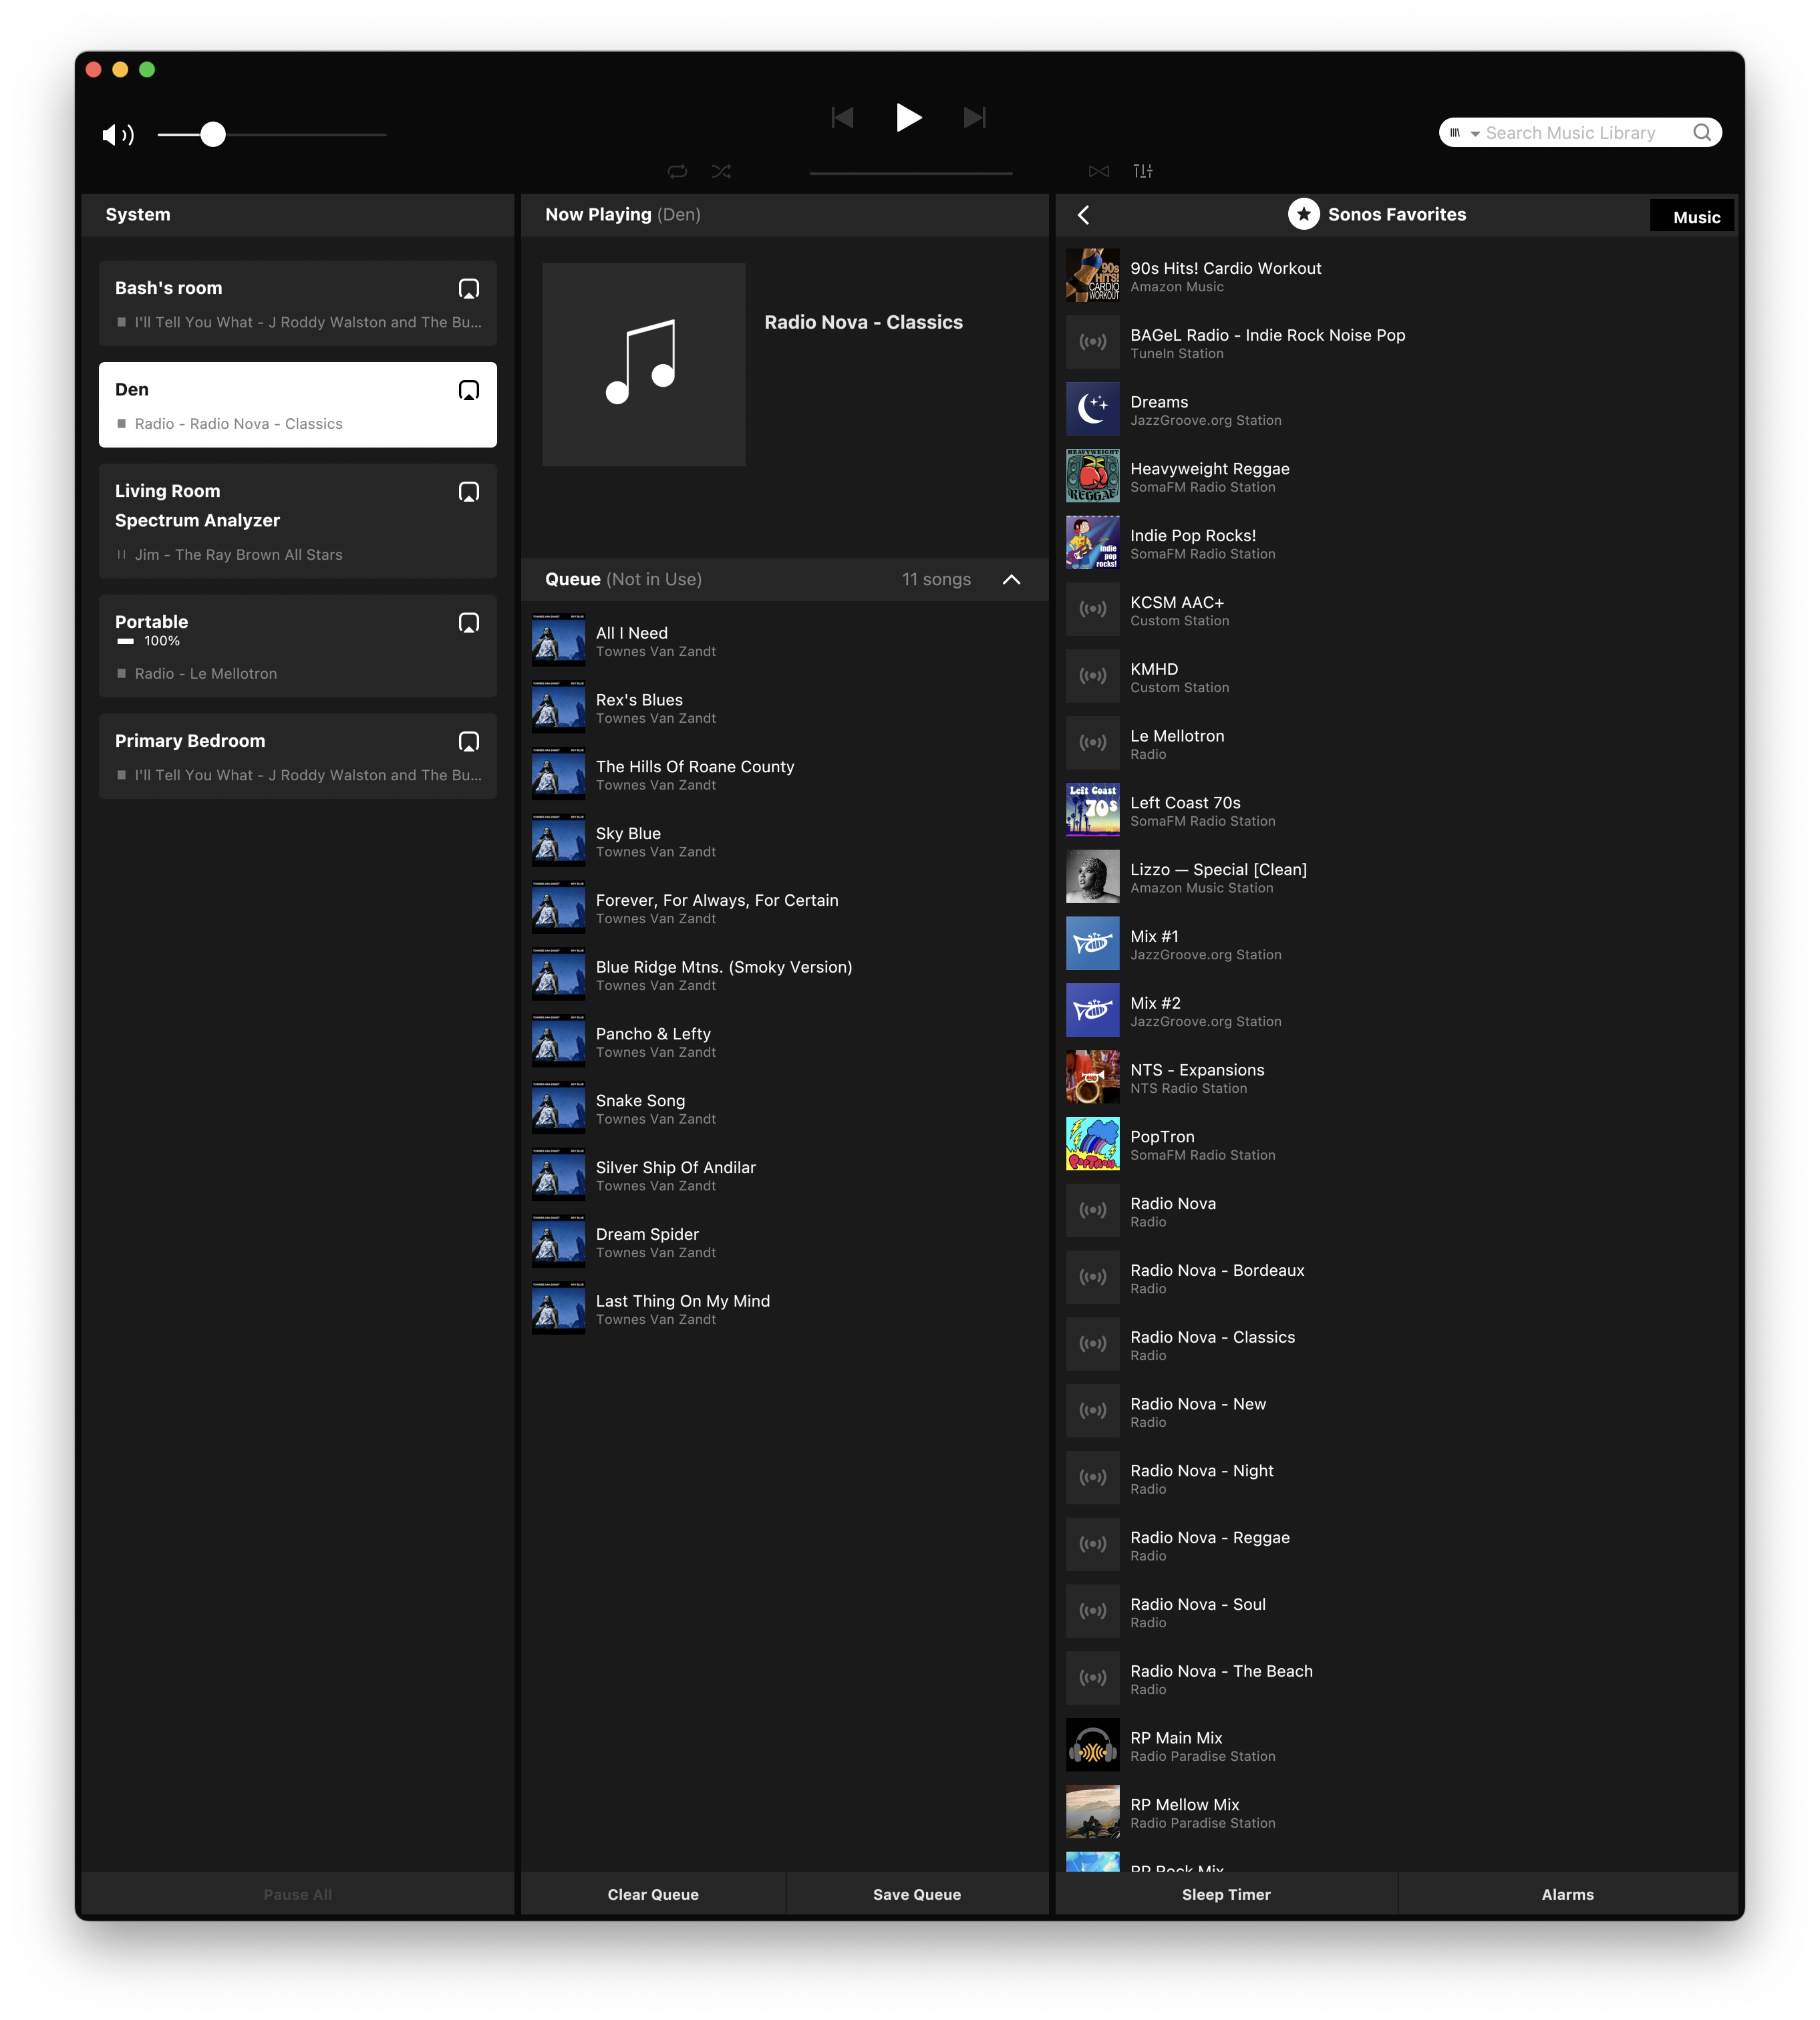This screenshot has height=2020, width=1820.
Task: Open search source dropdown arrow
Action: [1475, 134]
